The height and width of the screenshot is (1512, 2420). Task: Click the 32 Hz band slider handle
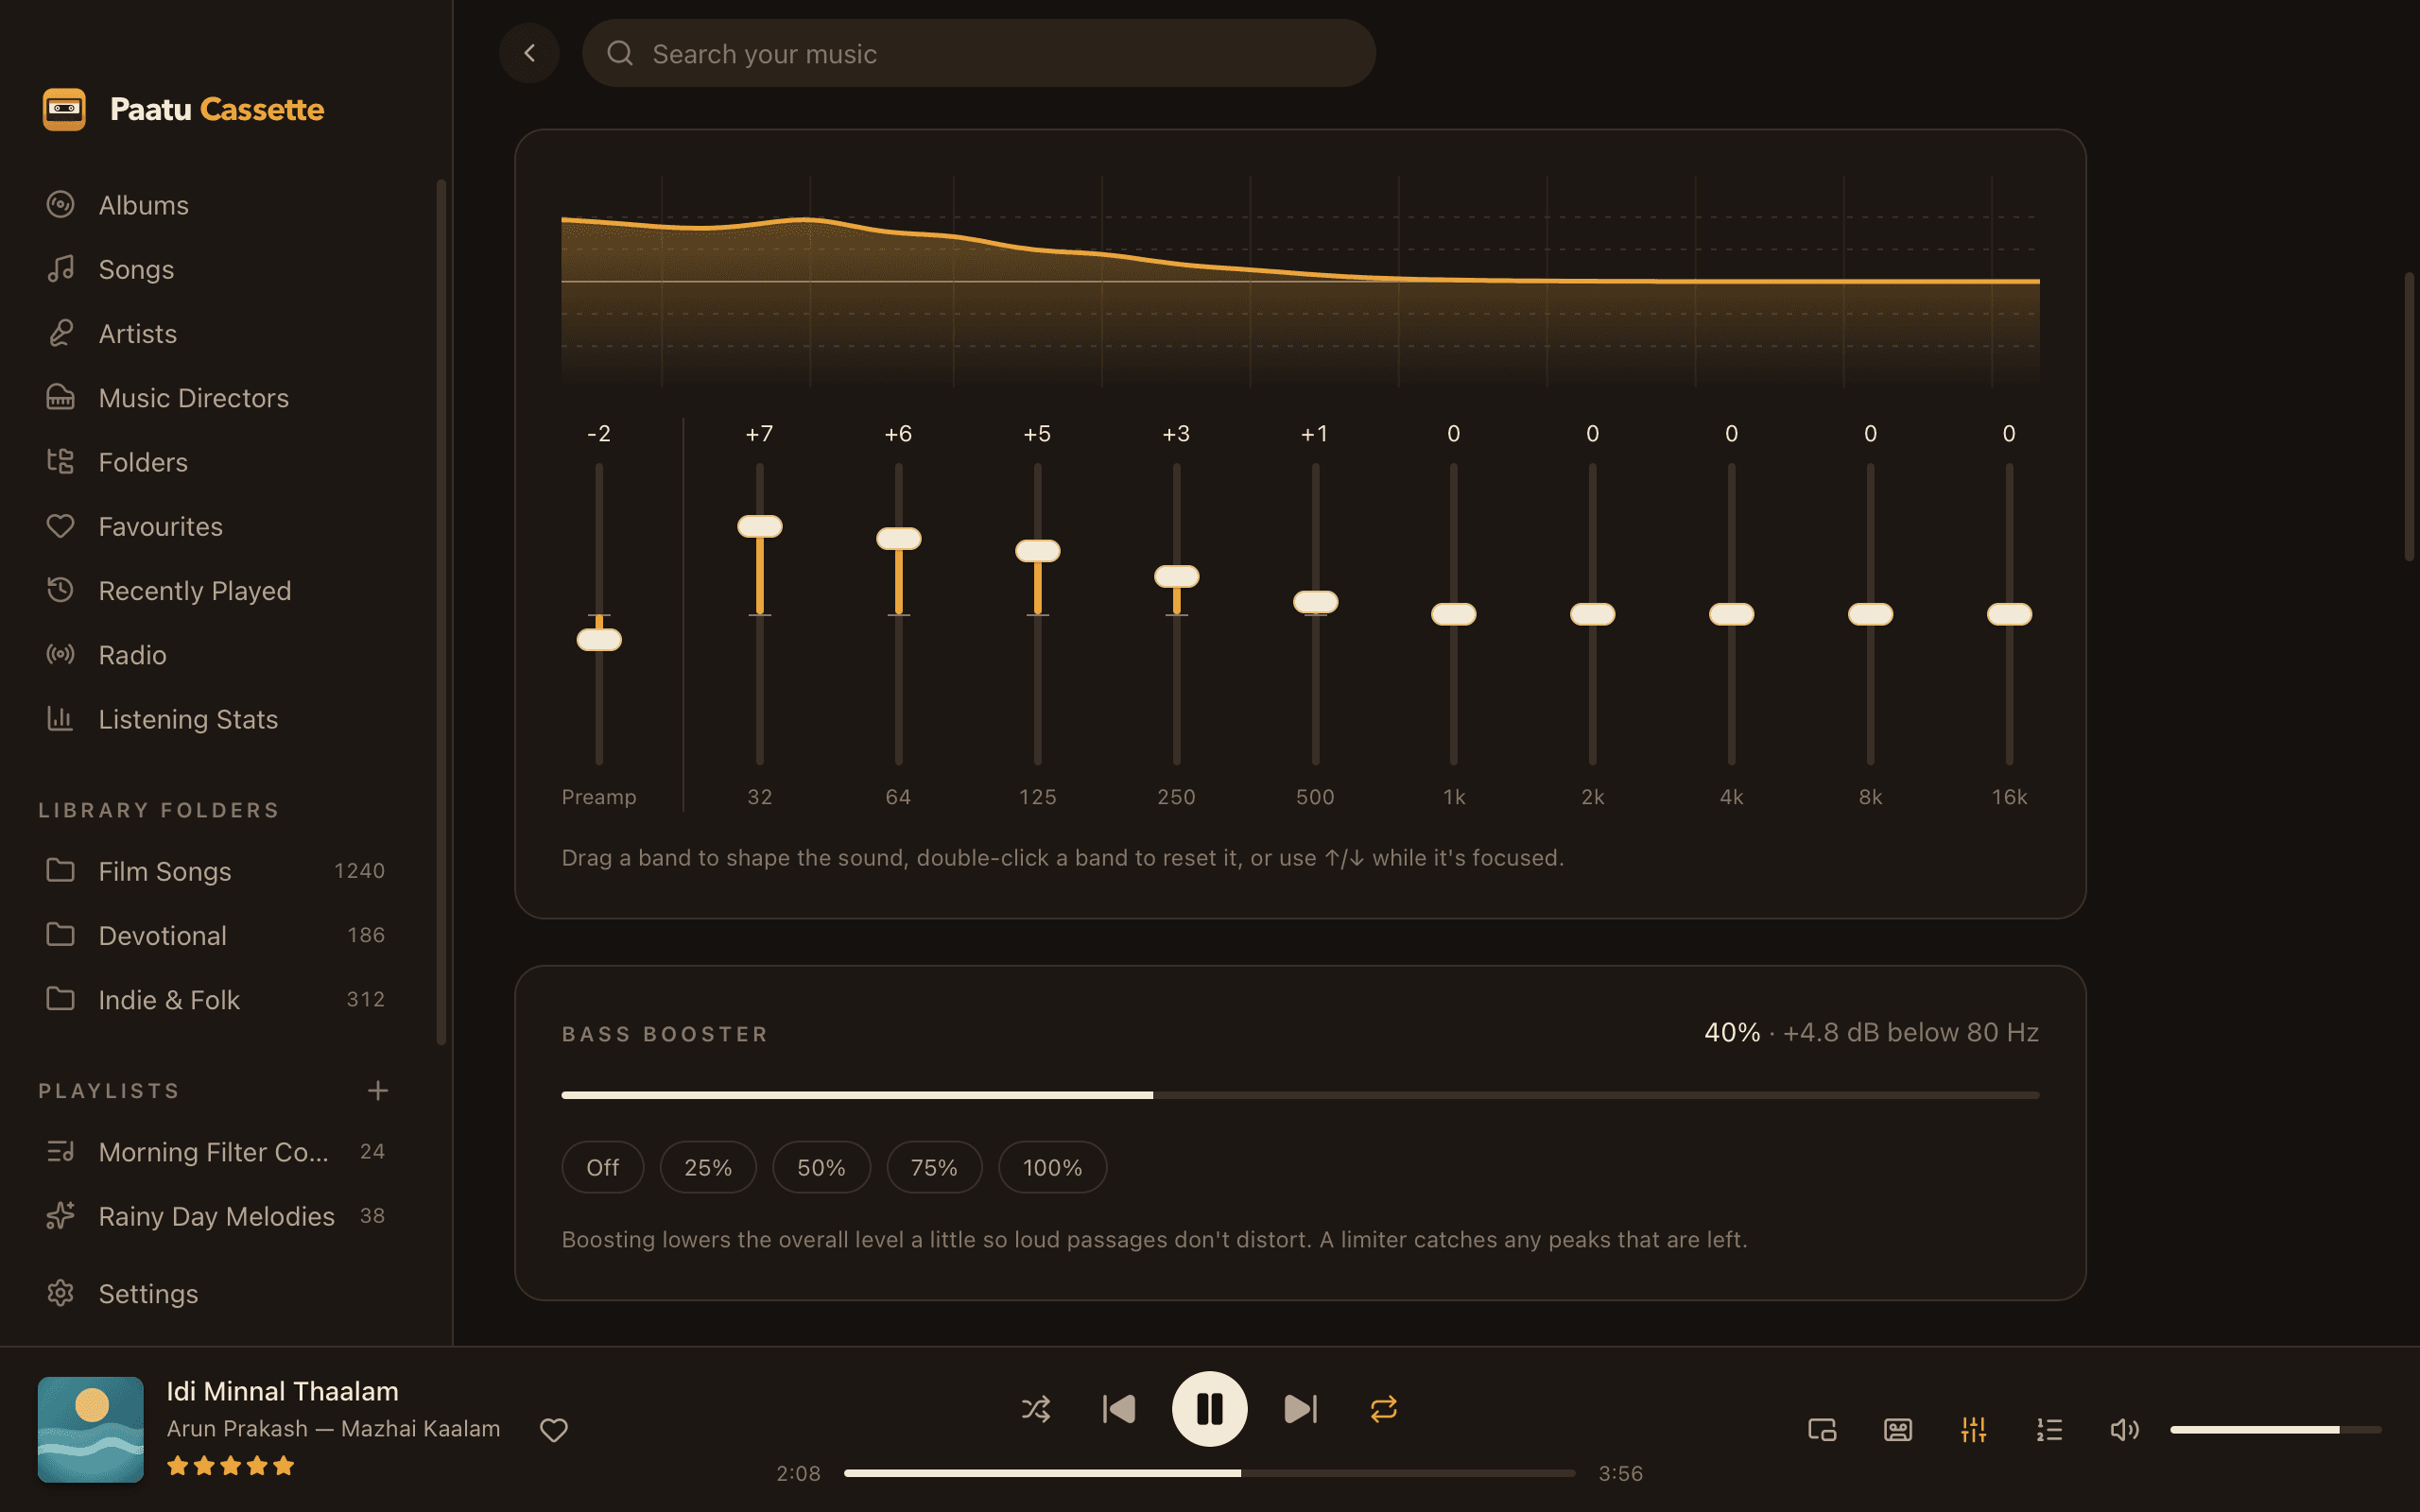760,526
